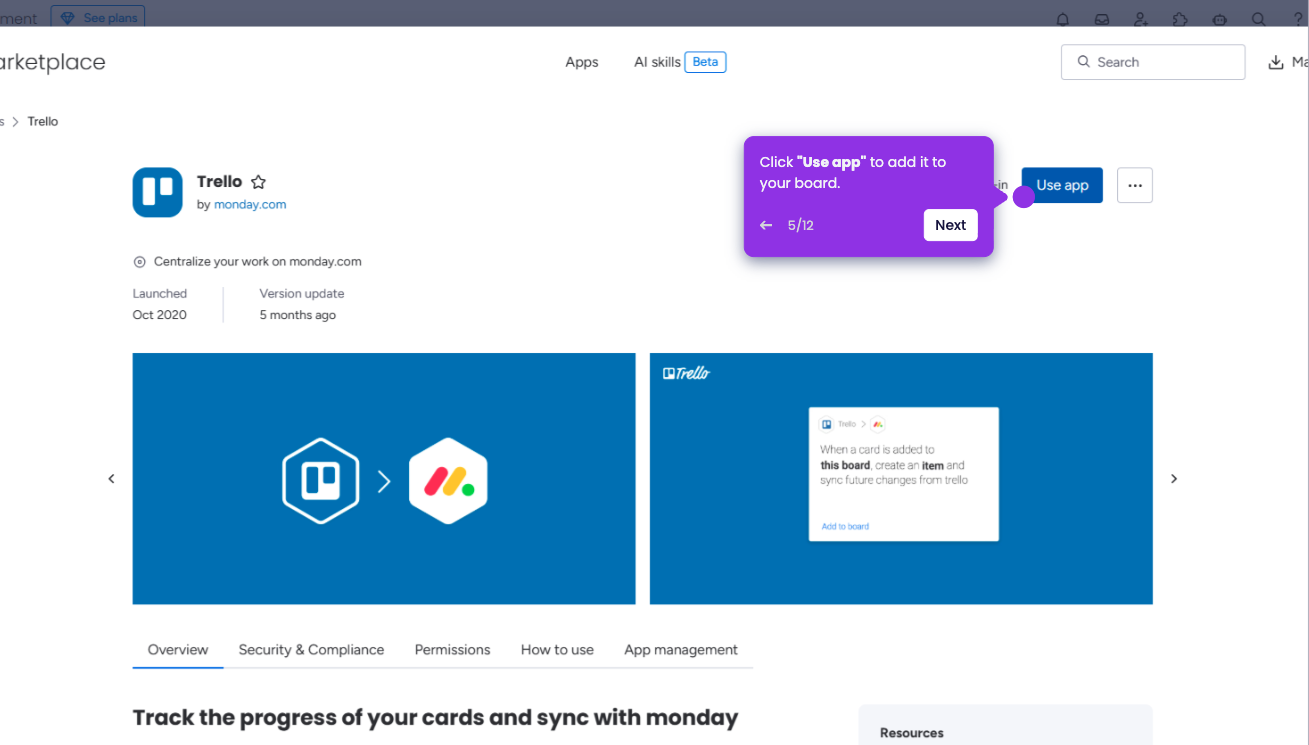This screenshot has height=745, width=1309.
Task: Switch to the Overview tab
Action: pos(178,650)
